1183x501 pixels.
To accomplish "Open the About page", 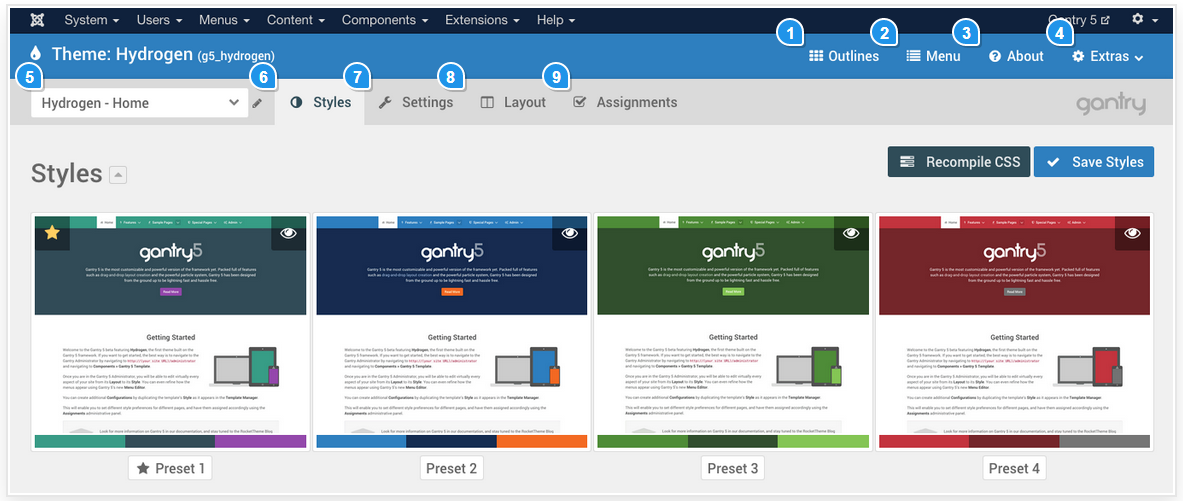I will (x=1016, y=56).
